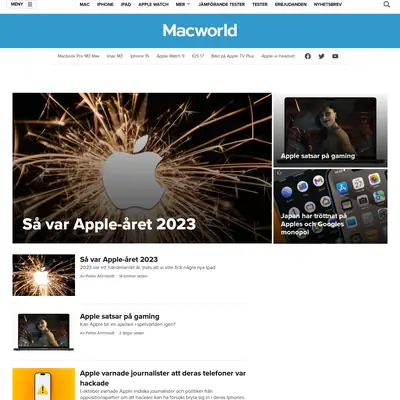The height and width of the screenshot is (400, 400).
Task: Open headline Apple varnade journalister att deras telefoner
Action: (163, 378)
